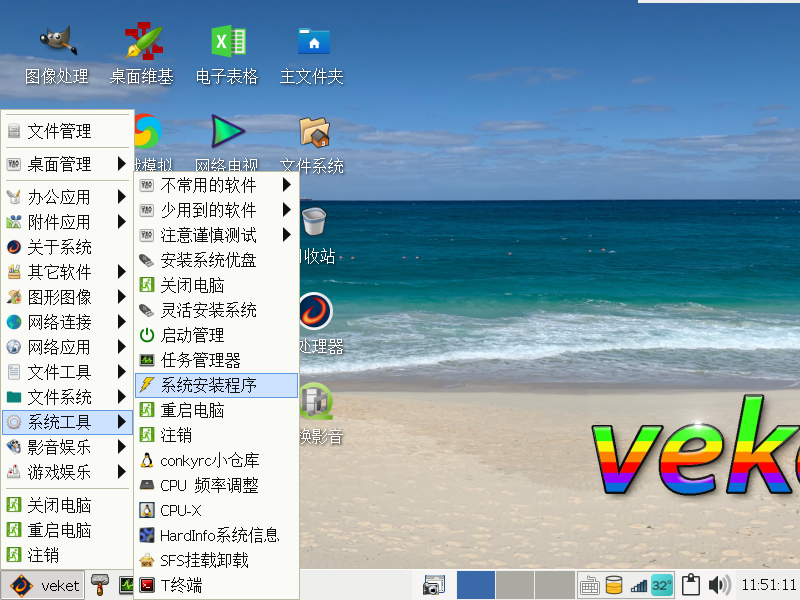The image size is (800, 600).
Task: Launch the 网络电视 play icon
Action: coord(228,132)
